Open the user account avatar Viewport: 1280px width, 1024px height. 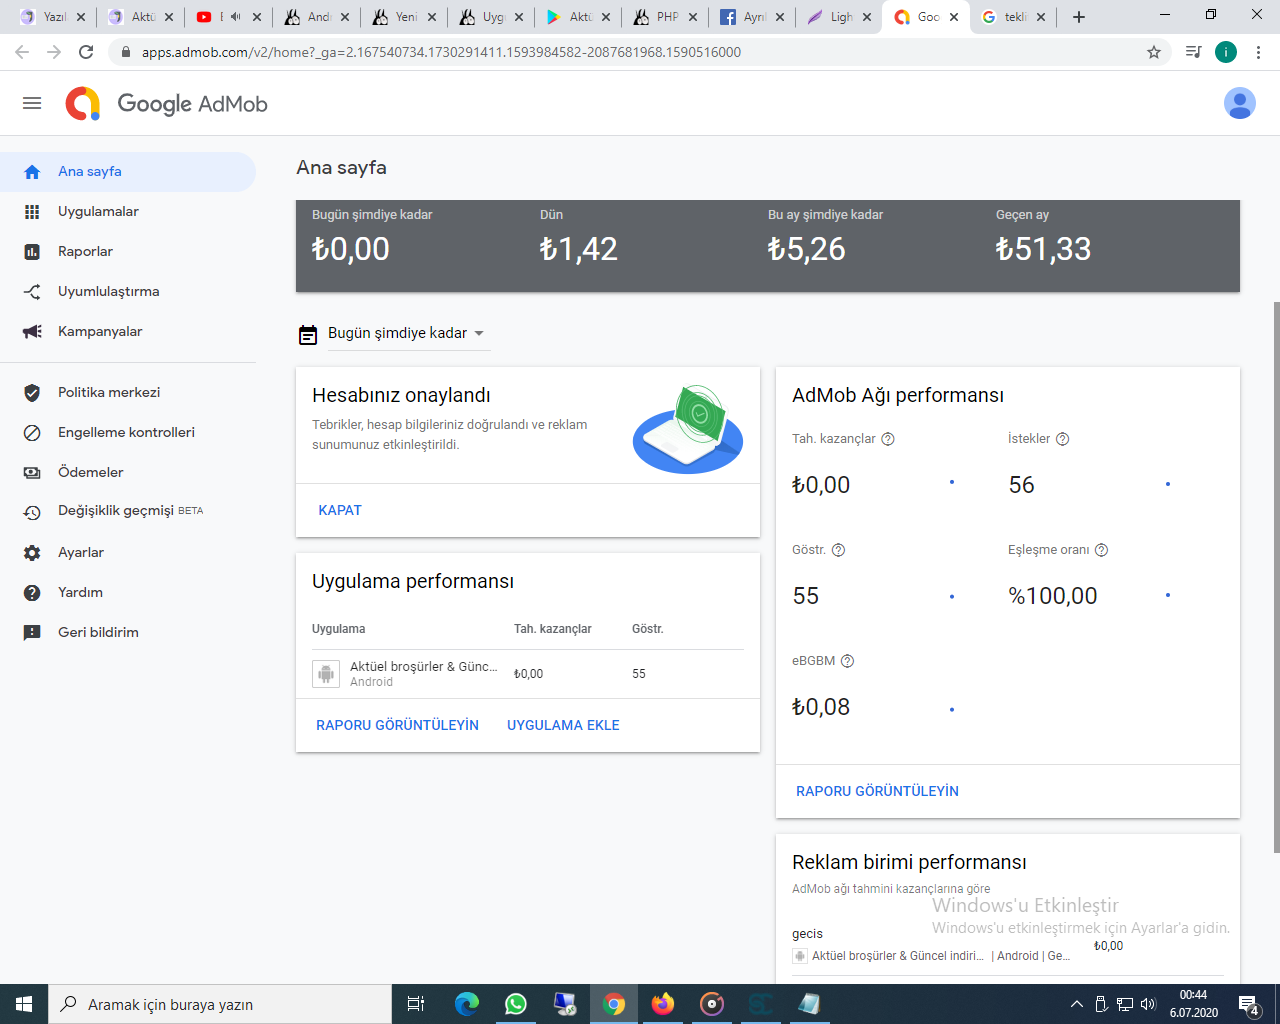coord(1239,103)
